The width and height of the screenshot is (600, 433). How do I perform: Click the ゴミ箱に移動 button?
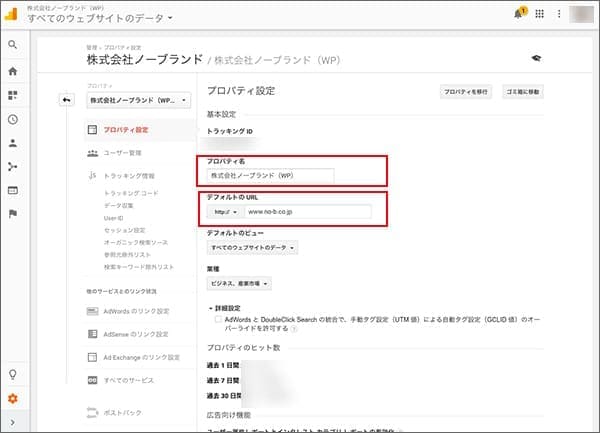(523, 92)
